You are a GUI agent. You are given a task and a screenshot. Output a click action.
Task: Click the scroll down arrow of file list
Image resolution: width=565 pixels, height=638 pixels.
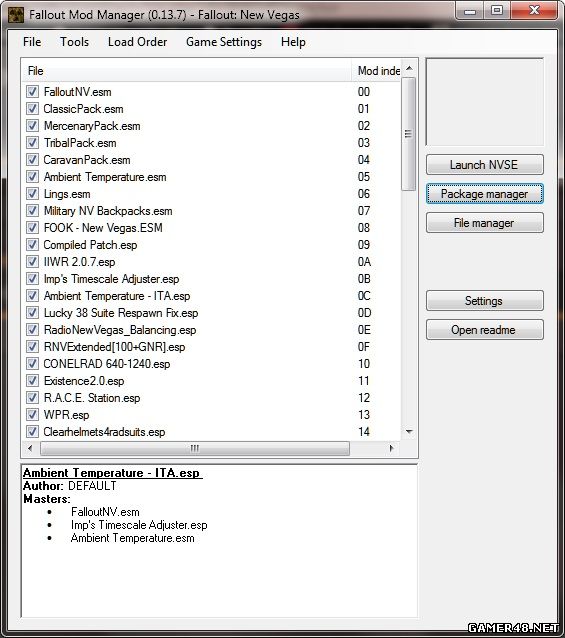coord(409,432)
